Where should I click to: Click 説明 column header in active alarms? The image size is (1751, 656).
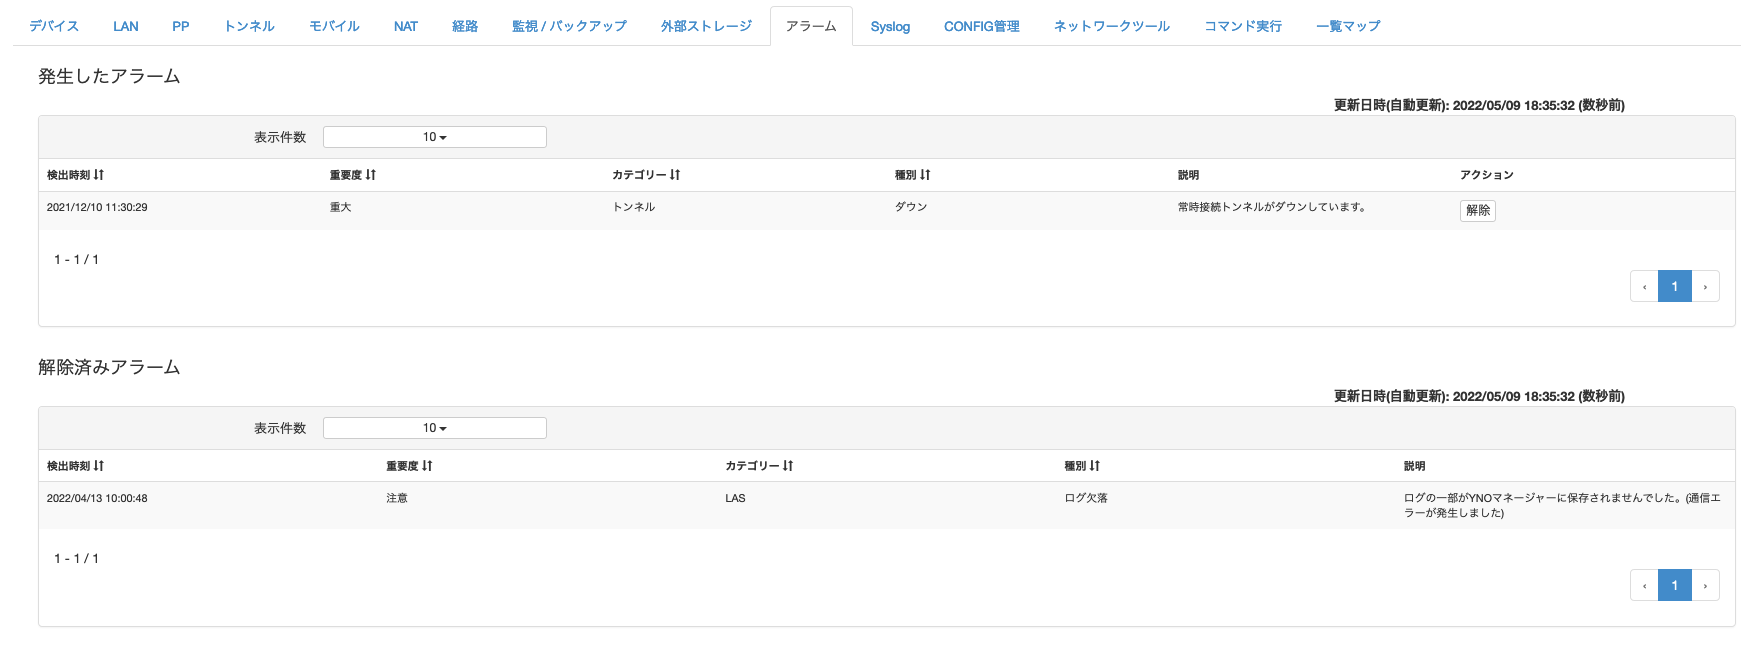[x=1188, y=175]
